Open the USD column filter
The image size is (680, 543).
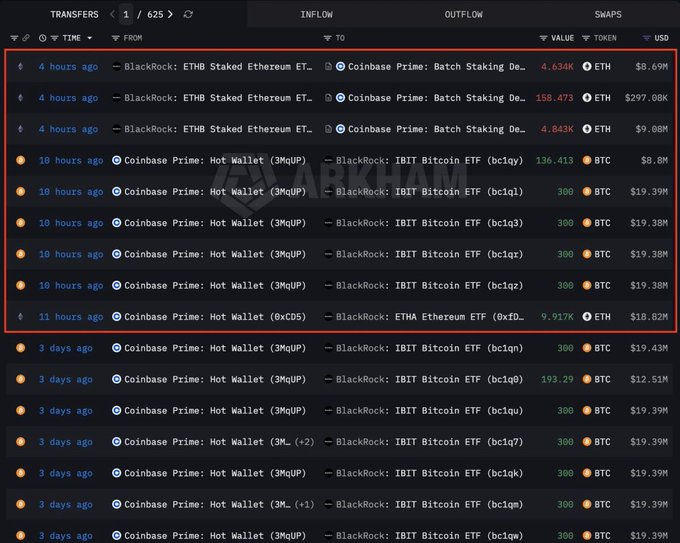(646, 38)
